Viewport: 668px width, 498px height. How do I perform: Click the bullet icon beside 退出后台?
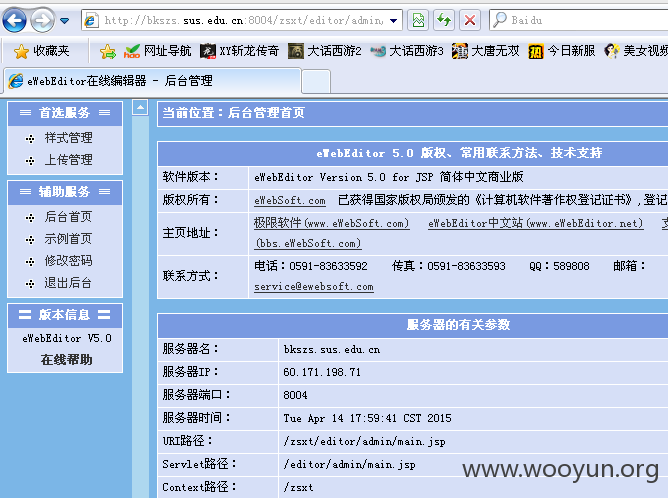30,284
